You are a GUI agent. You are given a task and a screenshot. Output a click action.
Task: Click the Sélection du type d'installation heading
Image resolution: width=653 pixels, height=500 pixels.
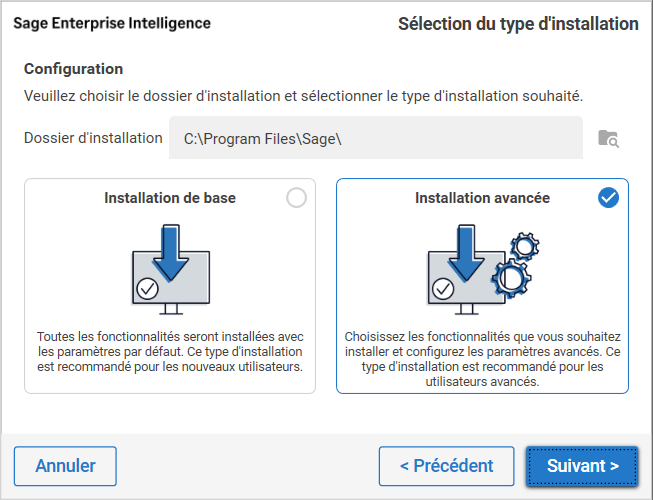pos(518,23)
